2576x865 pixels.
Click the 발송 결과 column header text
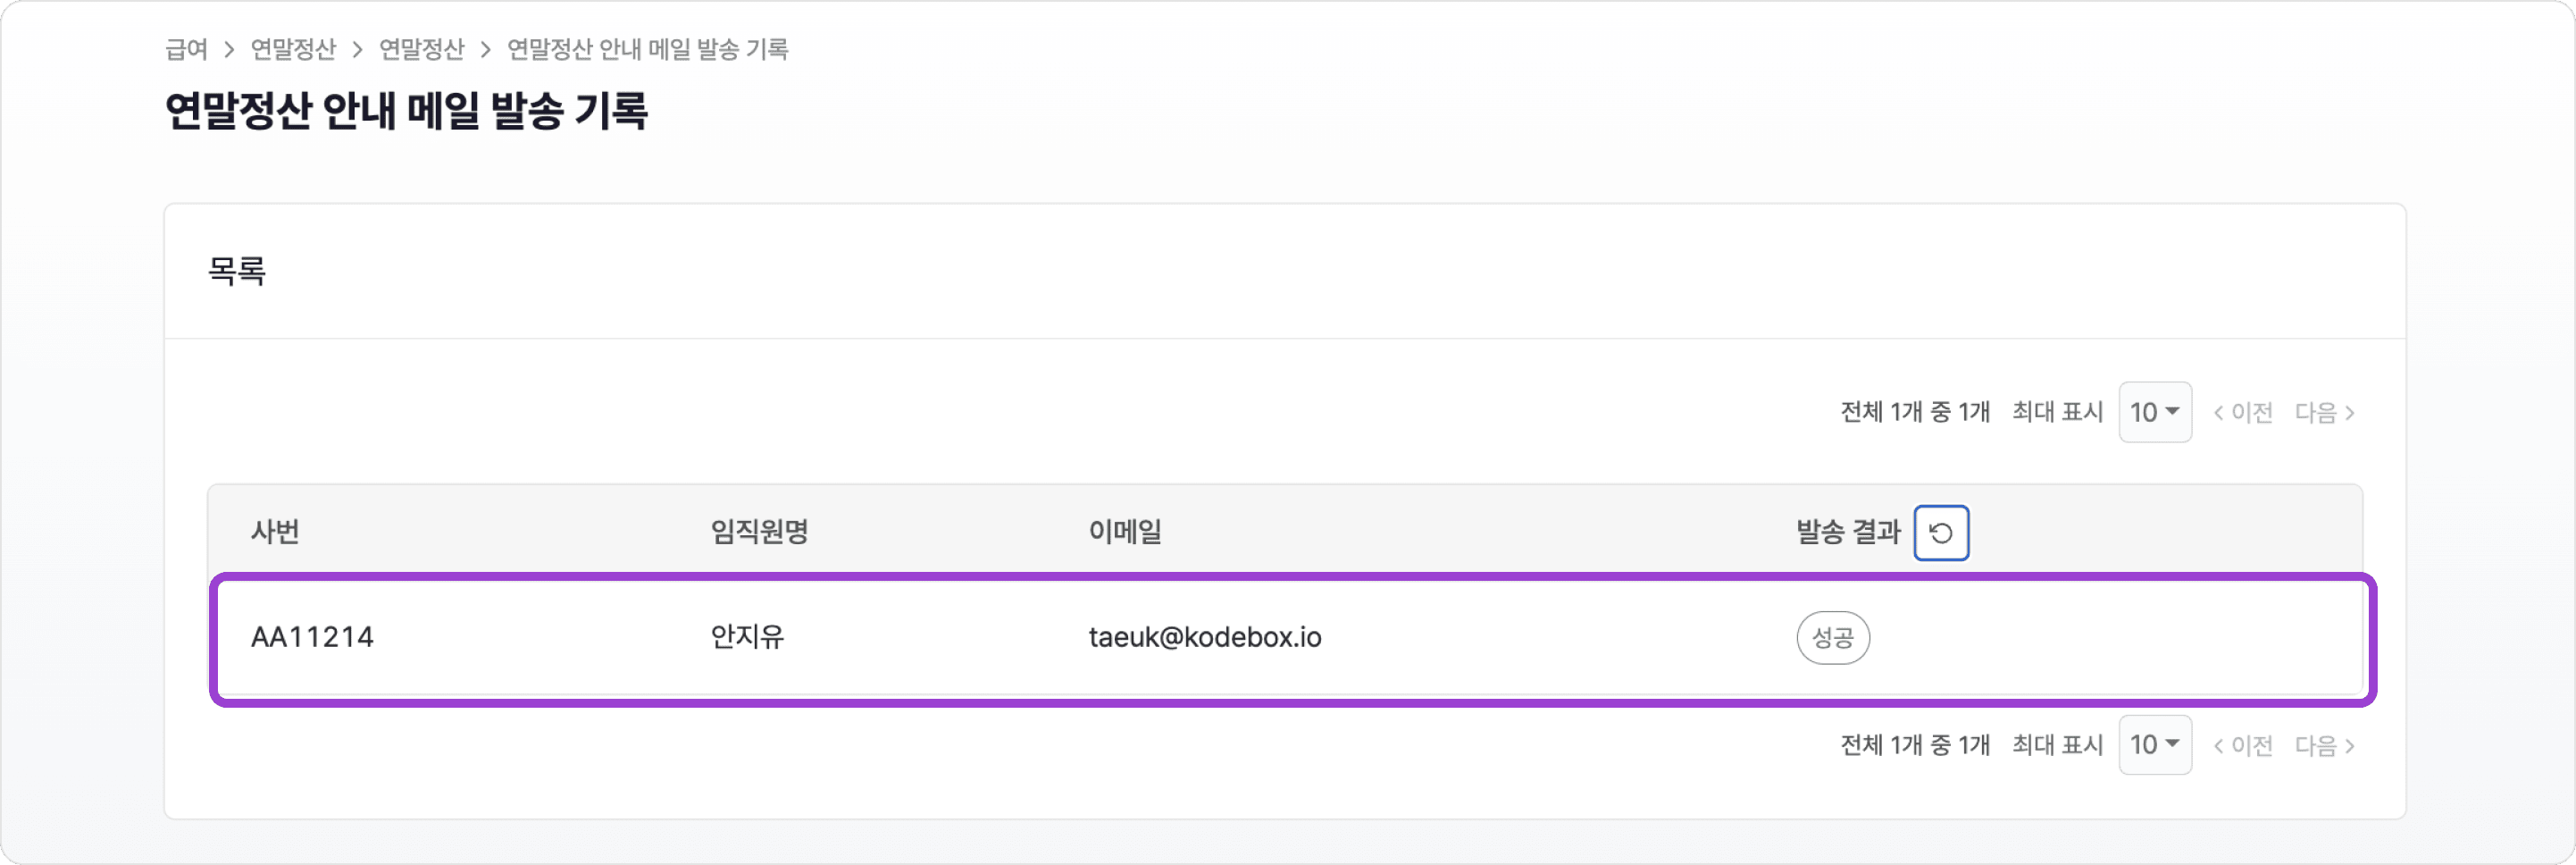1847,532
